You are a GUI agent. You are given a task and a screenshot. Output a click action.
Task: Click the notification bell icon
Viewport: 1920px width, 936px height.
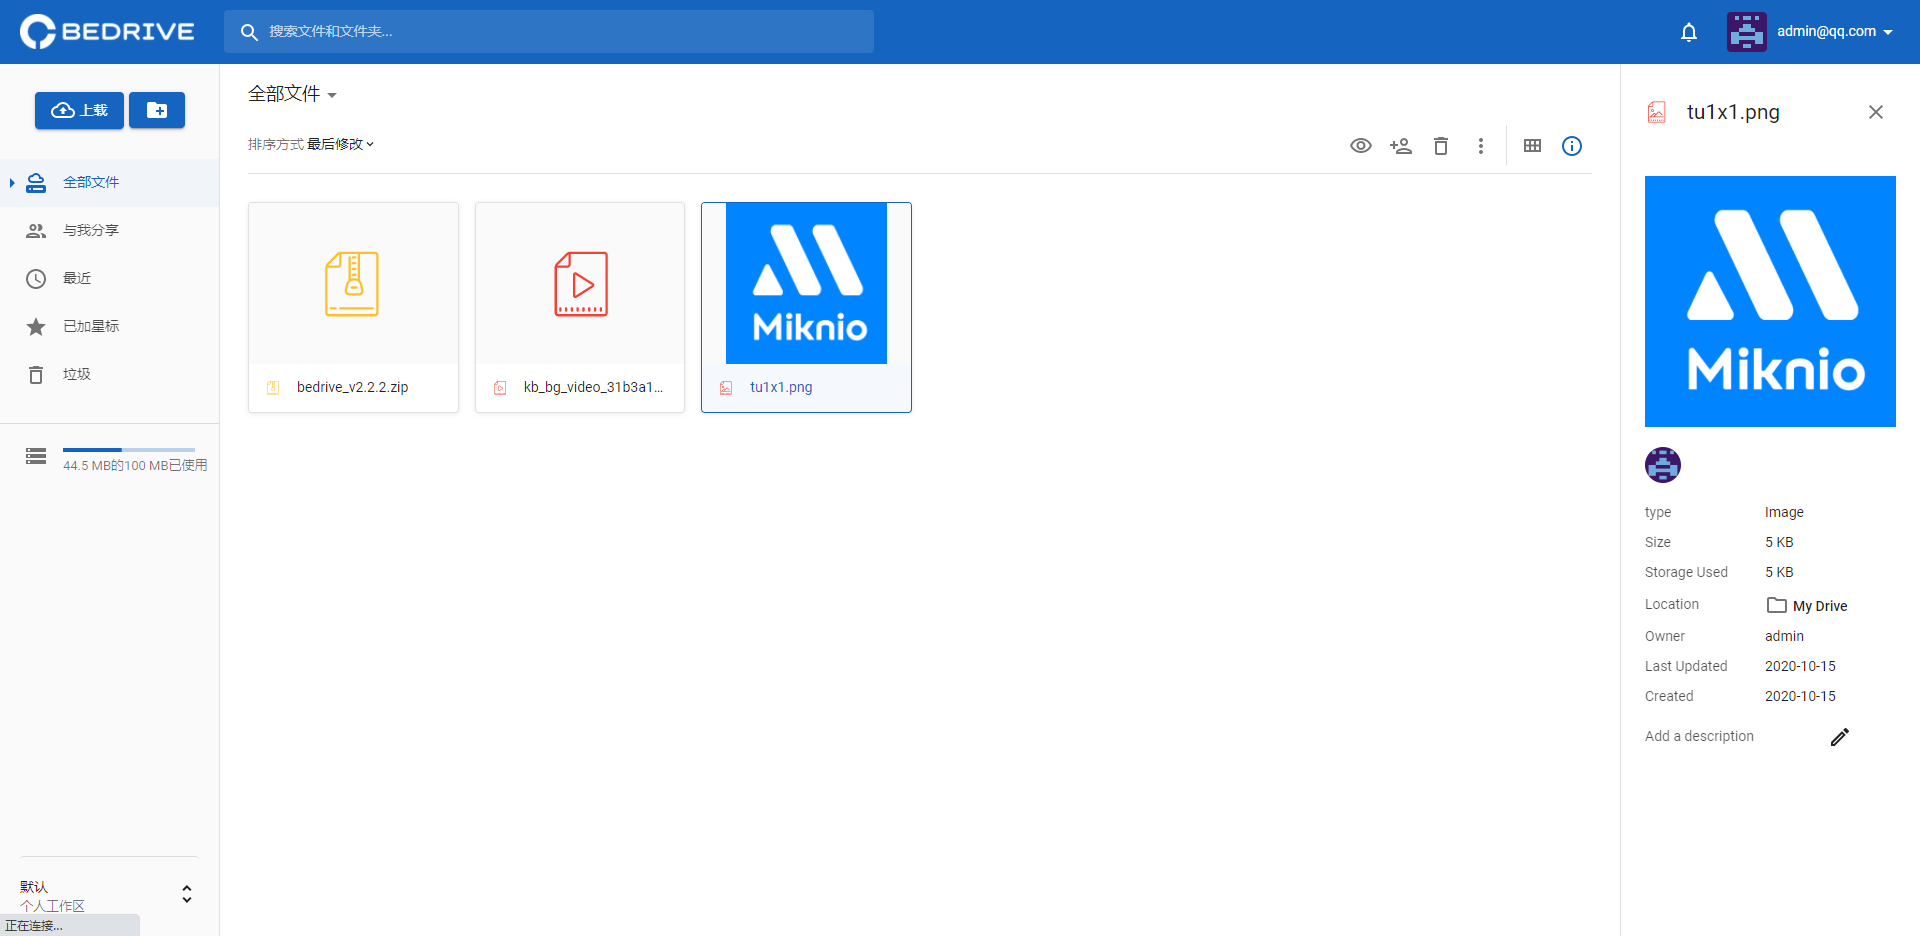tap(1689, 31)
